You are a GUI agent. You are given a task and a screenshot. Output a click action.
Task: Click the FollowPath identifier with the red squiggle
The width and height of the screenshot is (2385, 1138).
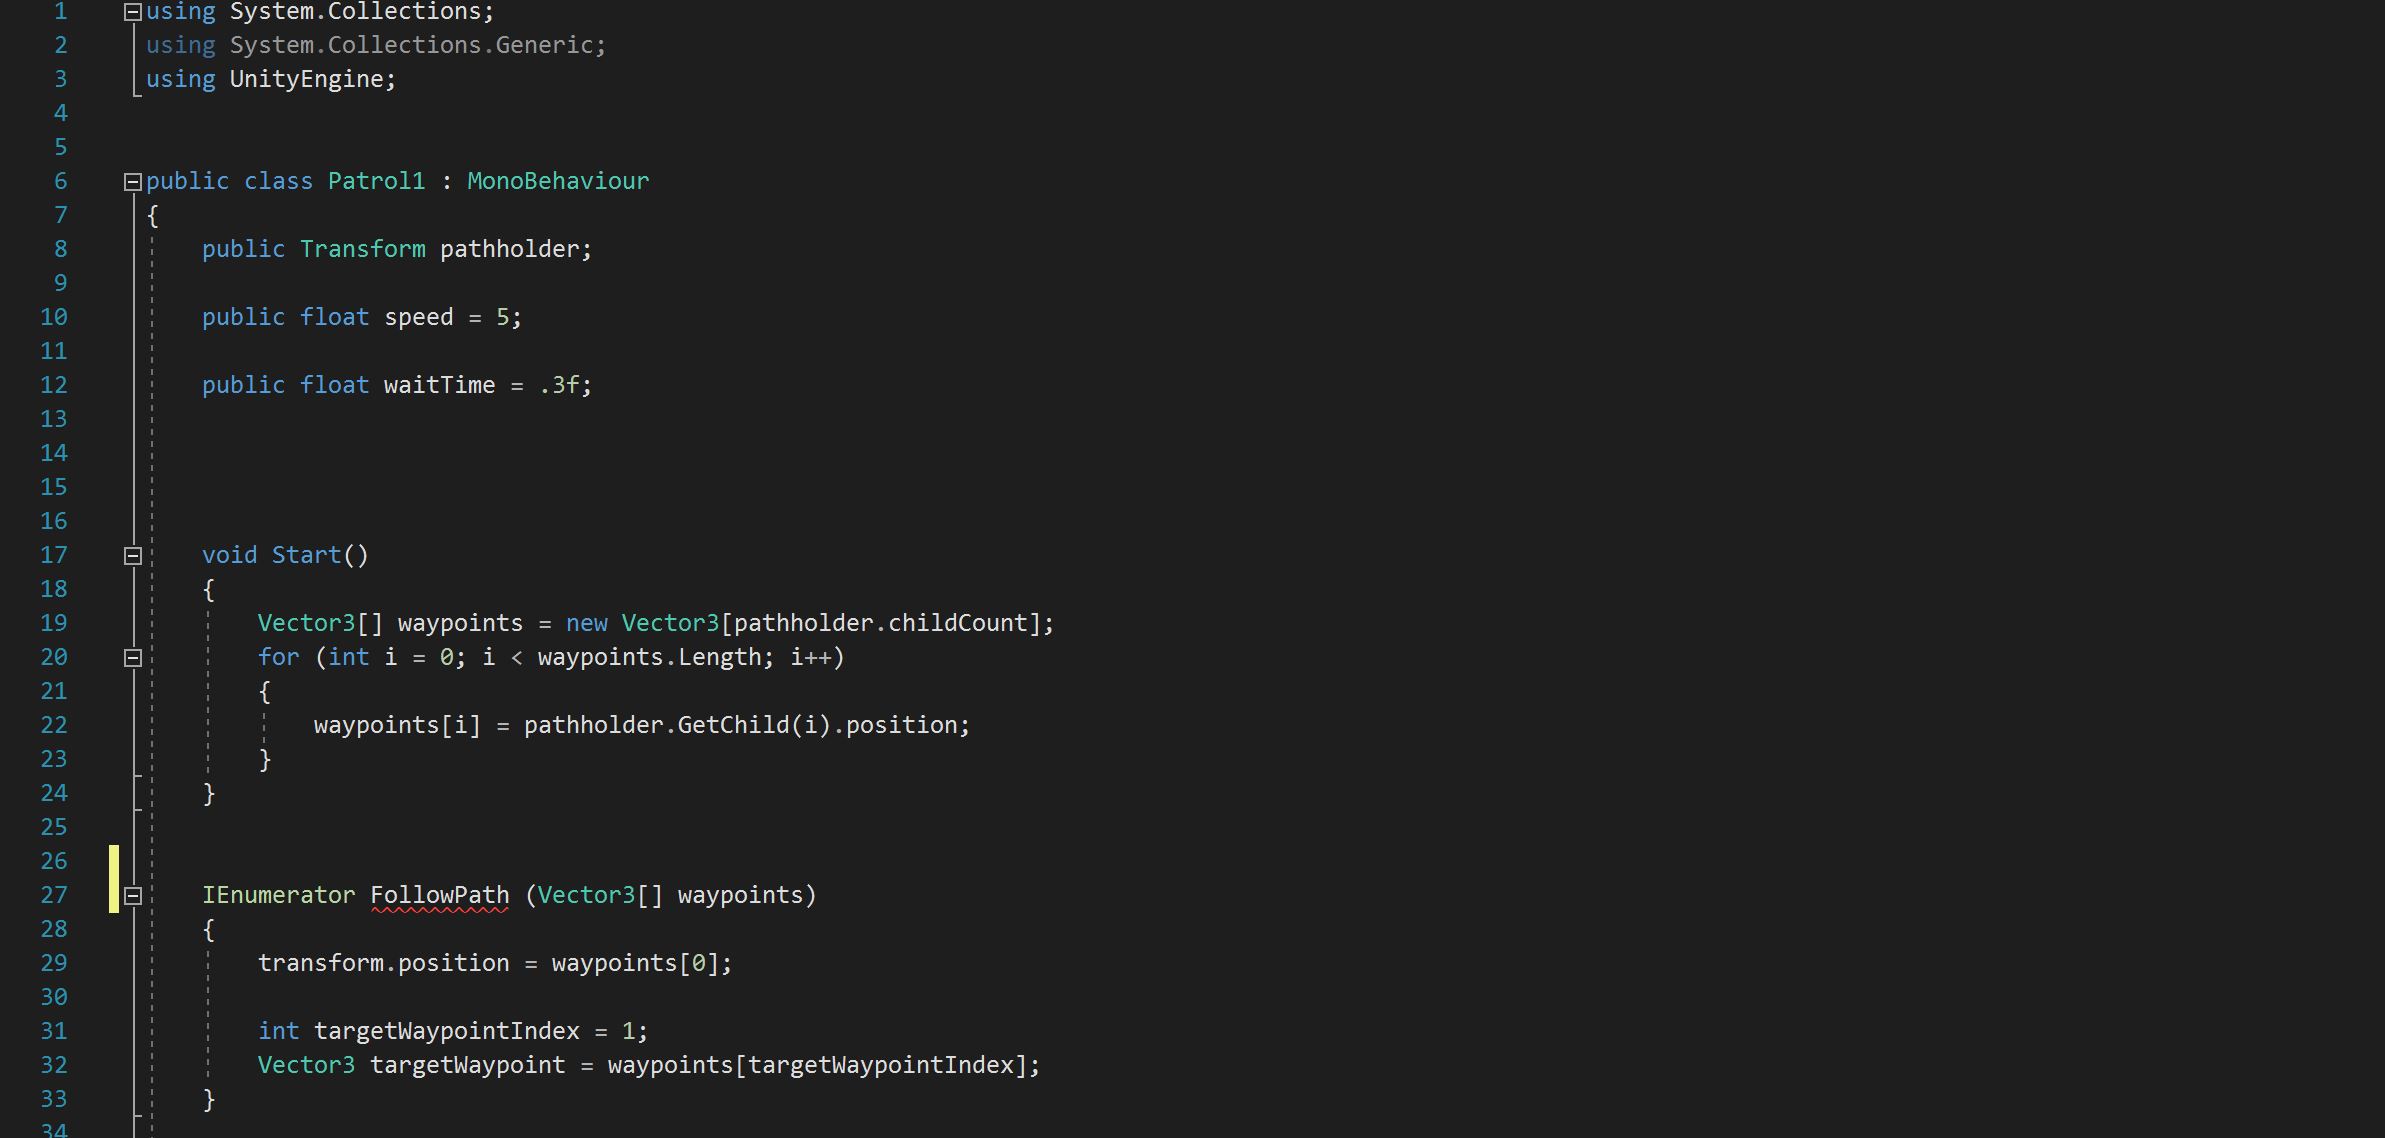(x=439, y=895)
